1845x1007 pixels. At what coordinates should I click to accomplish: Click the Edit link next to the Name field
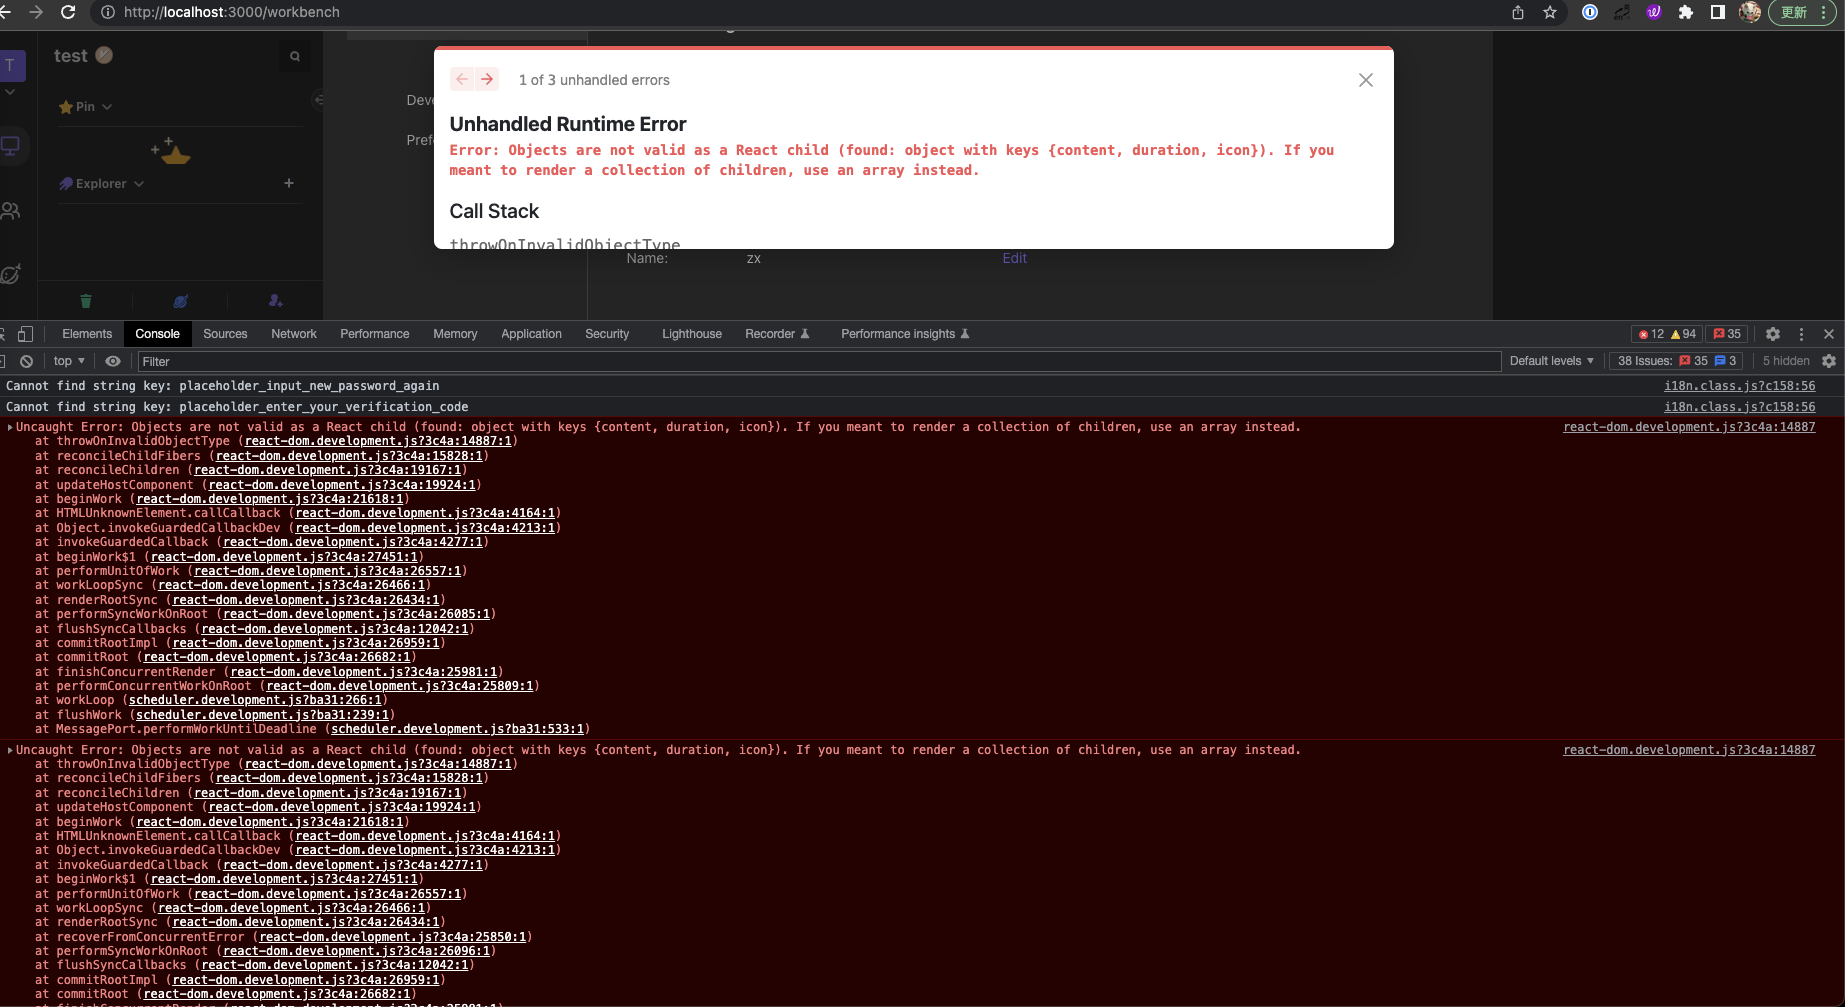[x=1014, y=258]
